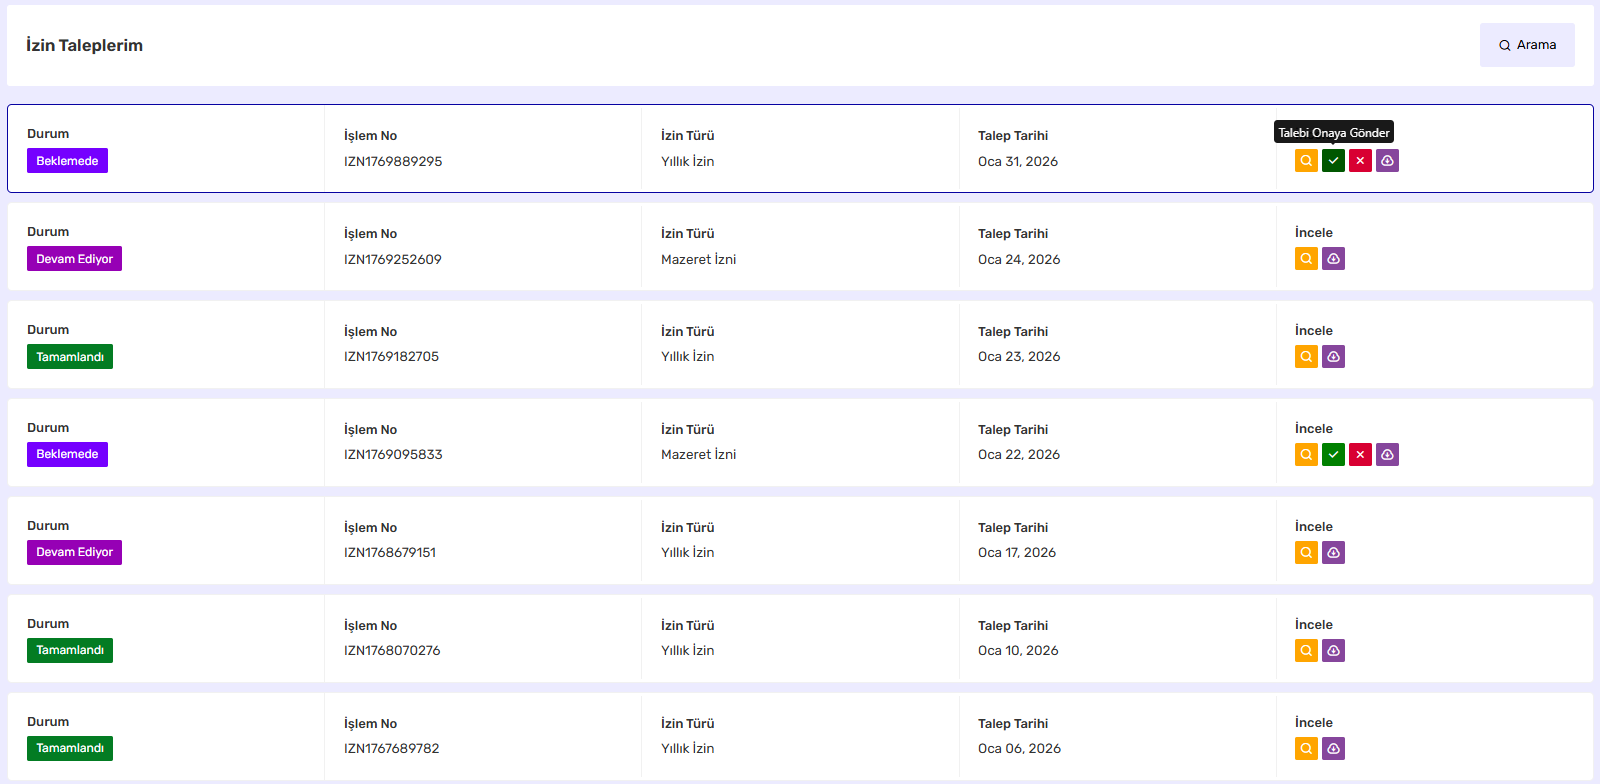Download request IZN1769252609 via cloud icon
Screen dimensions: 1600x784
tap(1333, 259)
